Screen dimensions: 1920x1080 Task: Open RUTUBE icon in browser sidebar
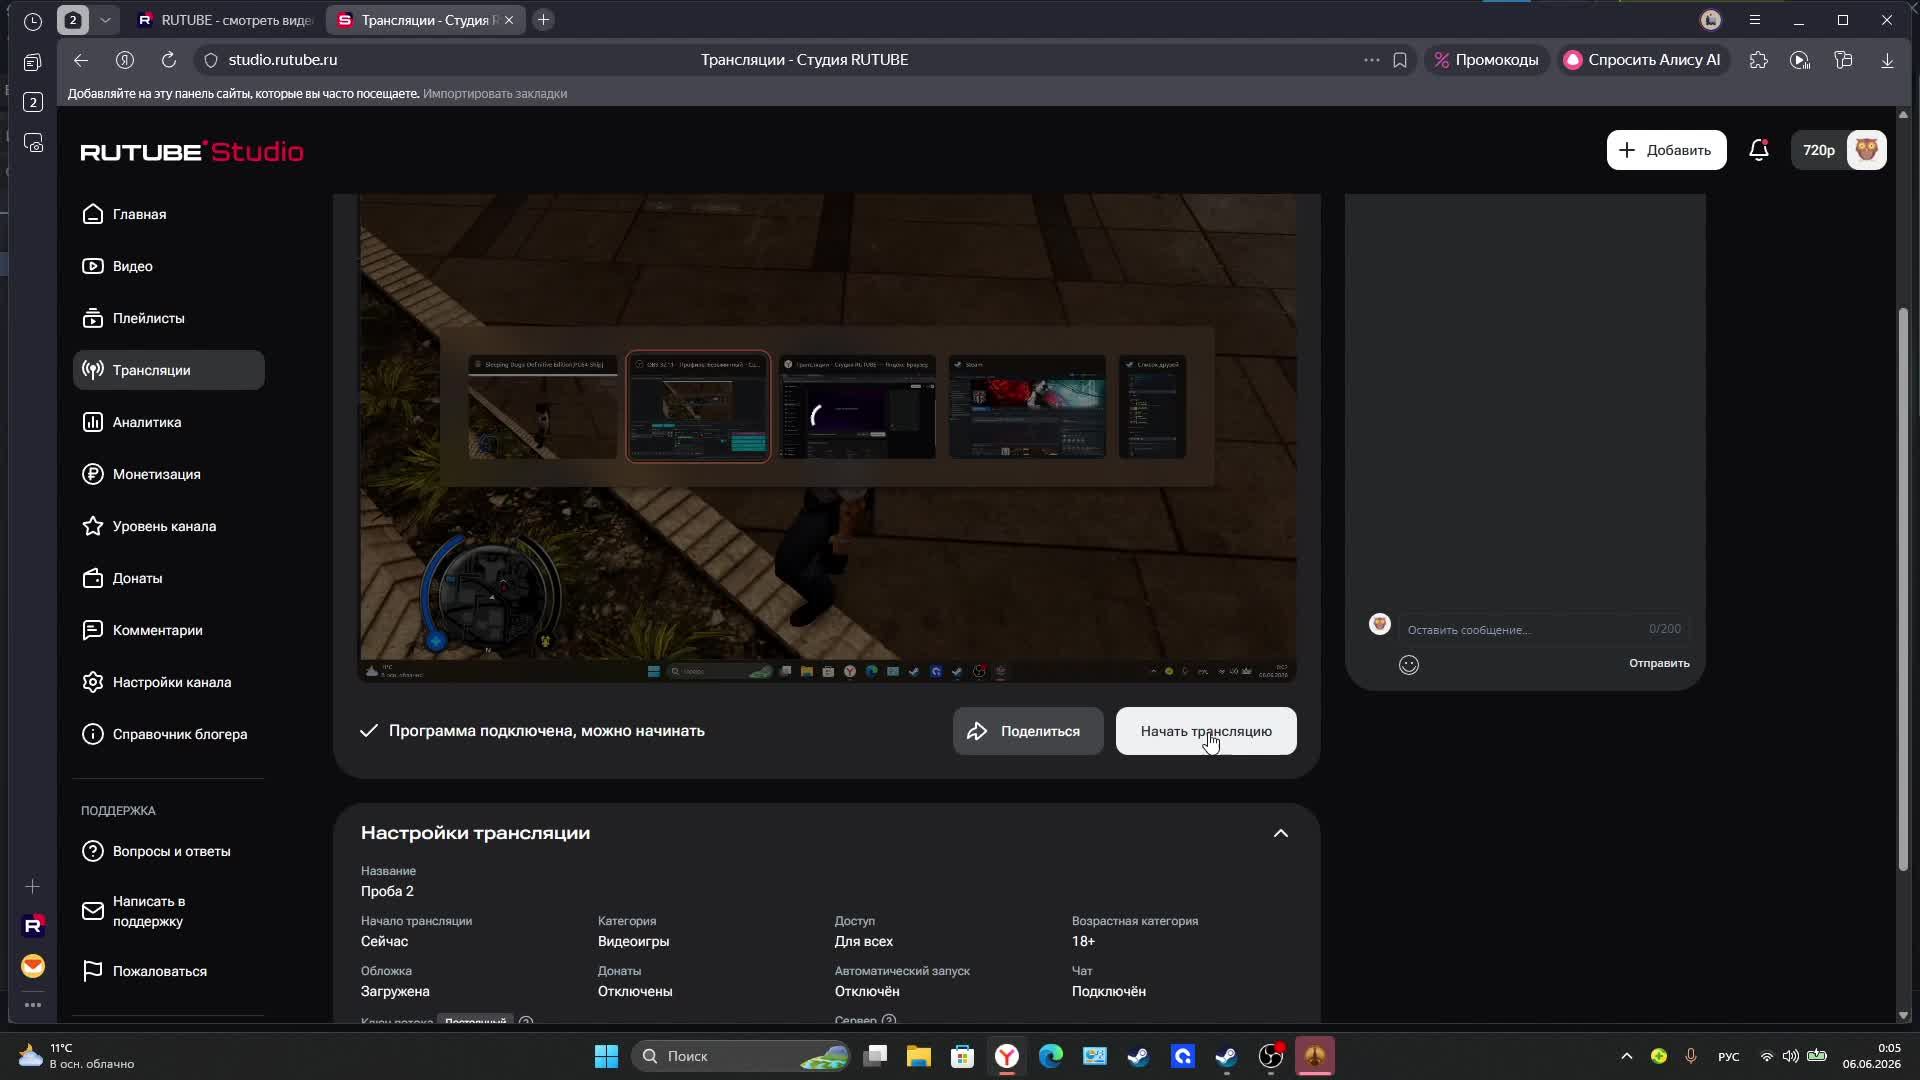pyautogui.click(x=33, y=925)
